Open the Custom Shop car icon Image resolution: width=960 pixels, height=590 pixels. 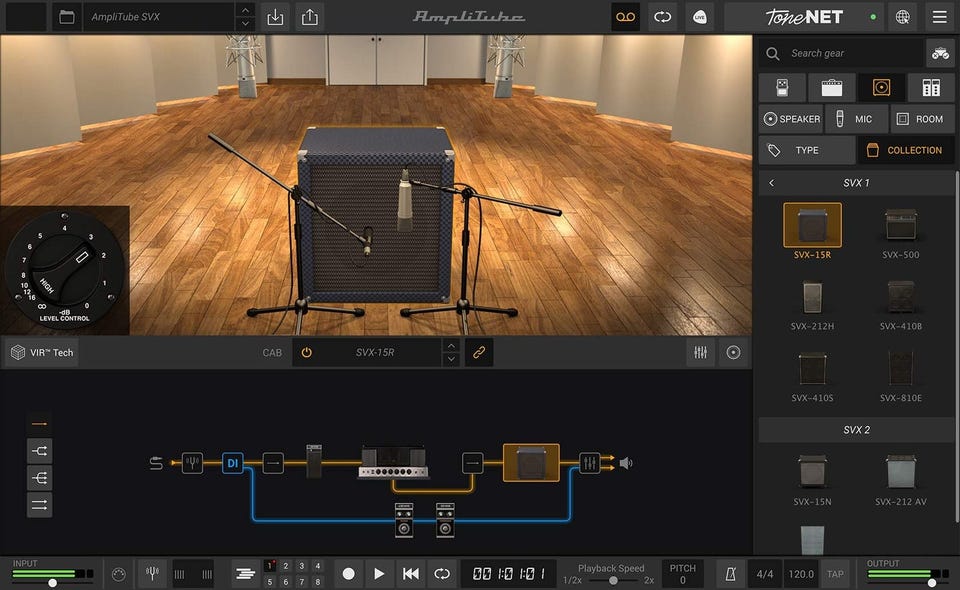(x=940, y=53)
